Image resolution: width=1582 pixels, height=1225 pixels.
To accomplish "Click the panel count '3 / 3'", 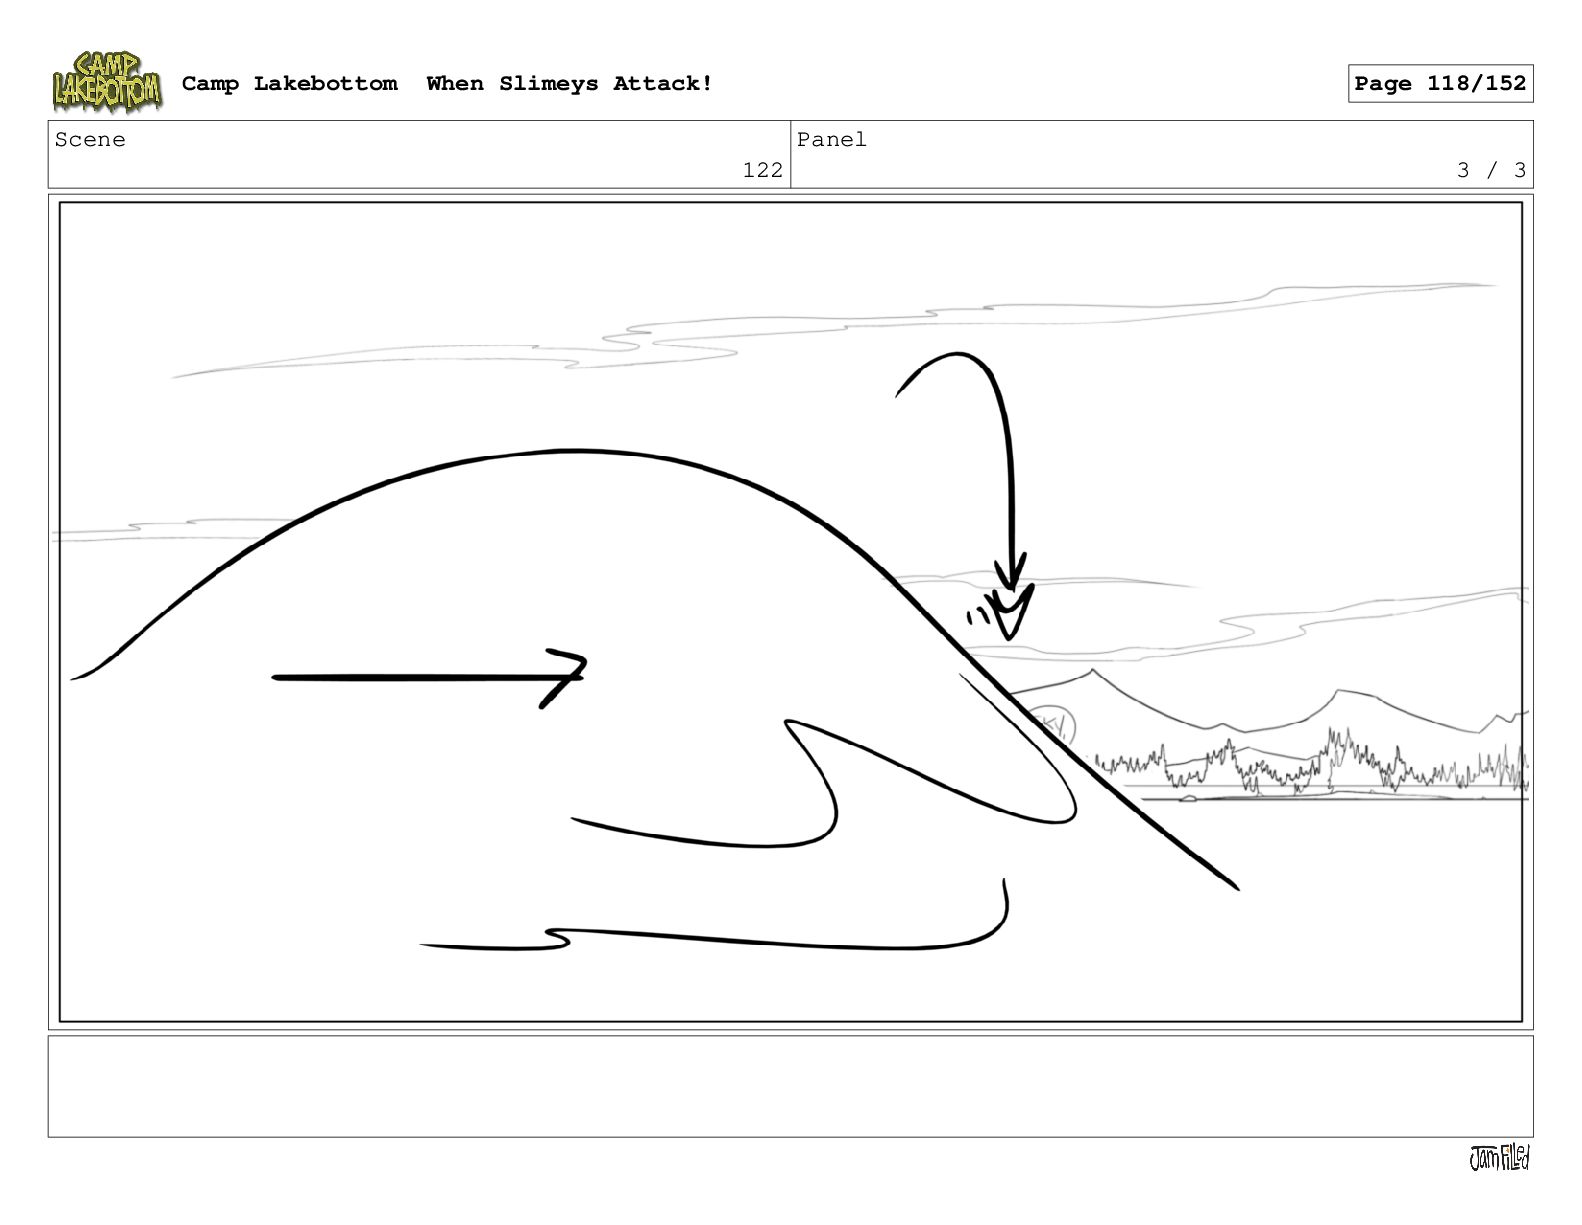I will coord(1491,170).
